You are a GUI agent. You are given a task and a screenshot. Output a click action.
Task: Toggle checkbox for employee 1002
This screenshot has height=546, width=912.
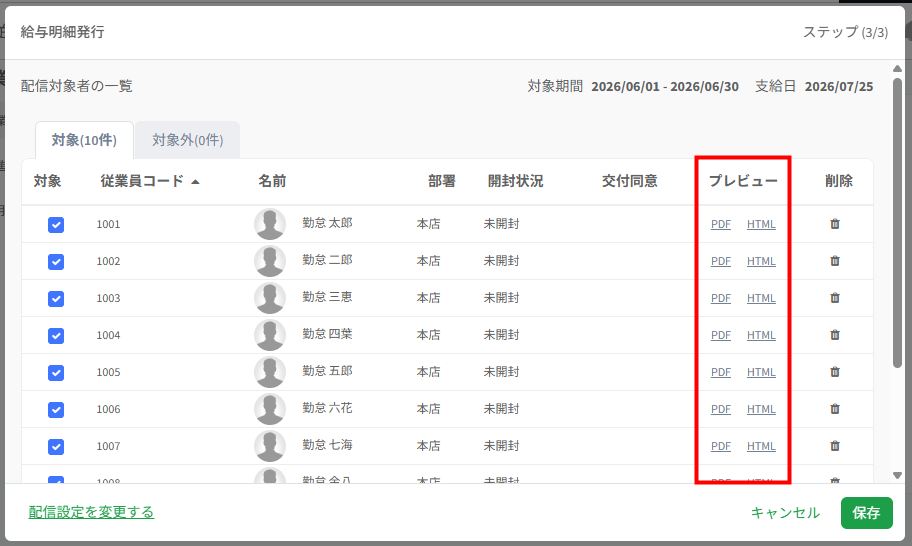56,262
